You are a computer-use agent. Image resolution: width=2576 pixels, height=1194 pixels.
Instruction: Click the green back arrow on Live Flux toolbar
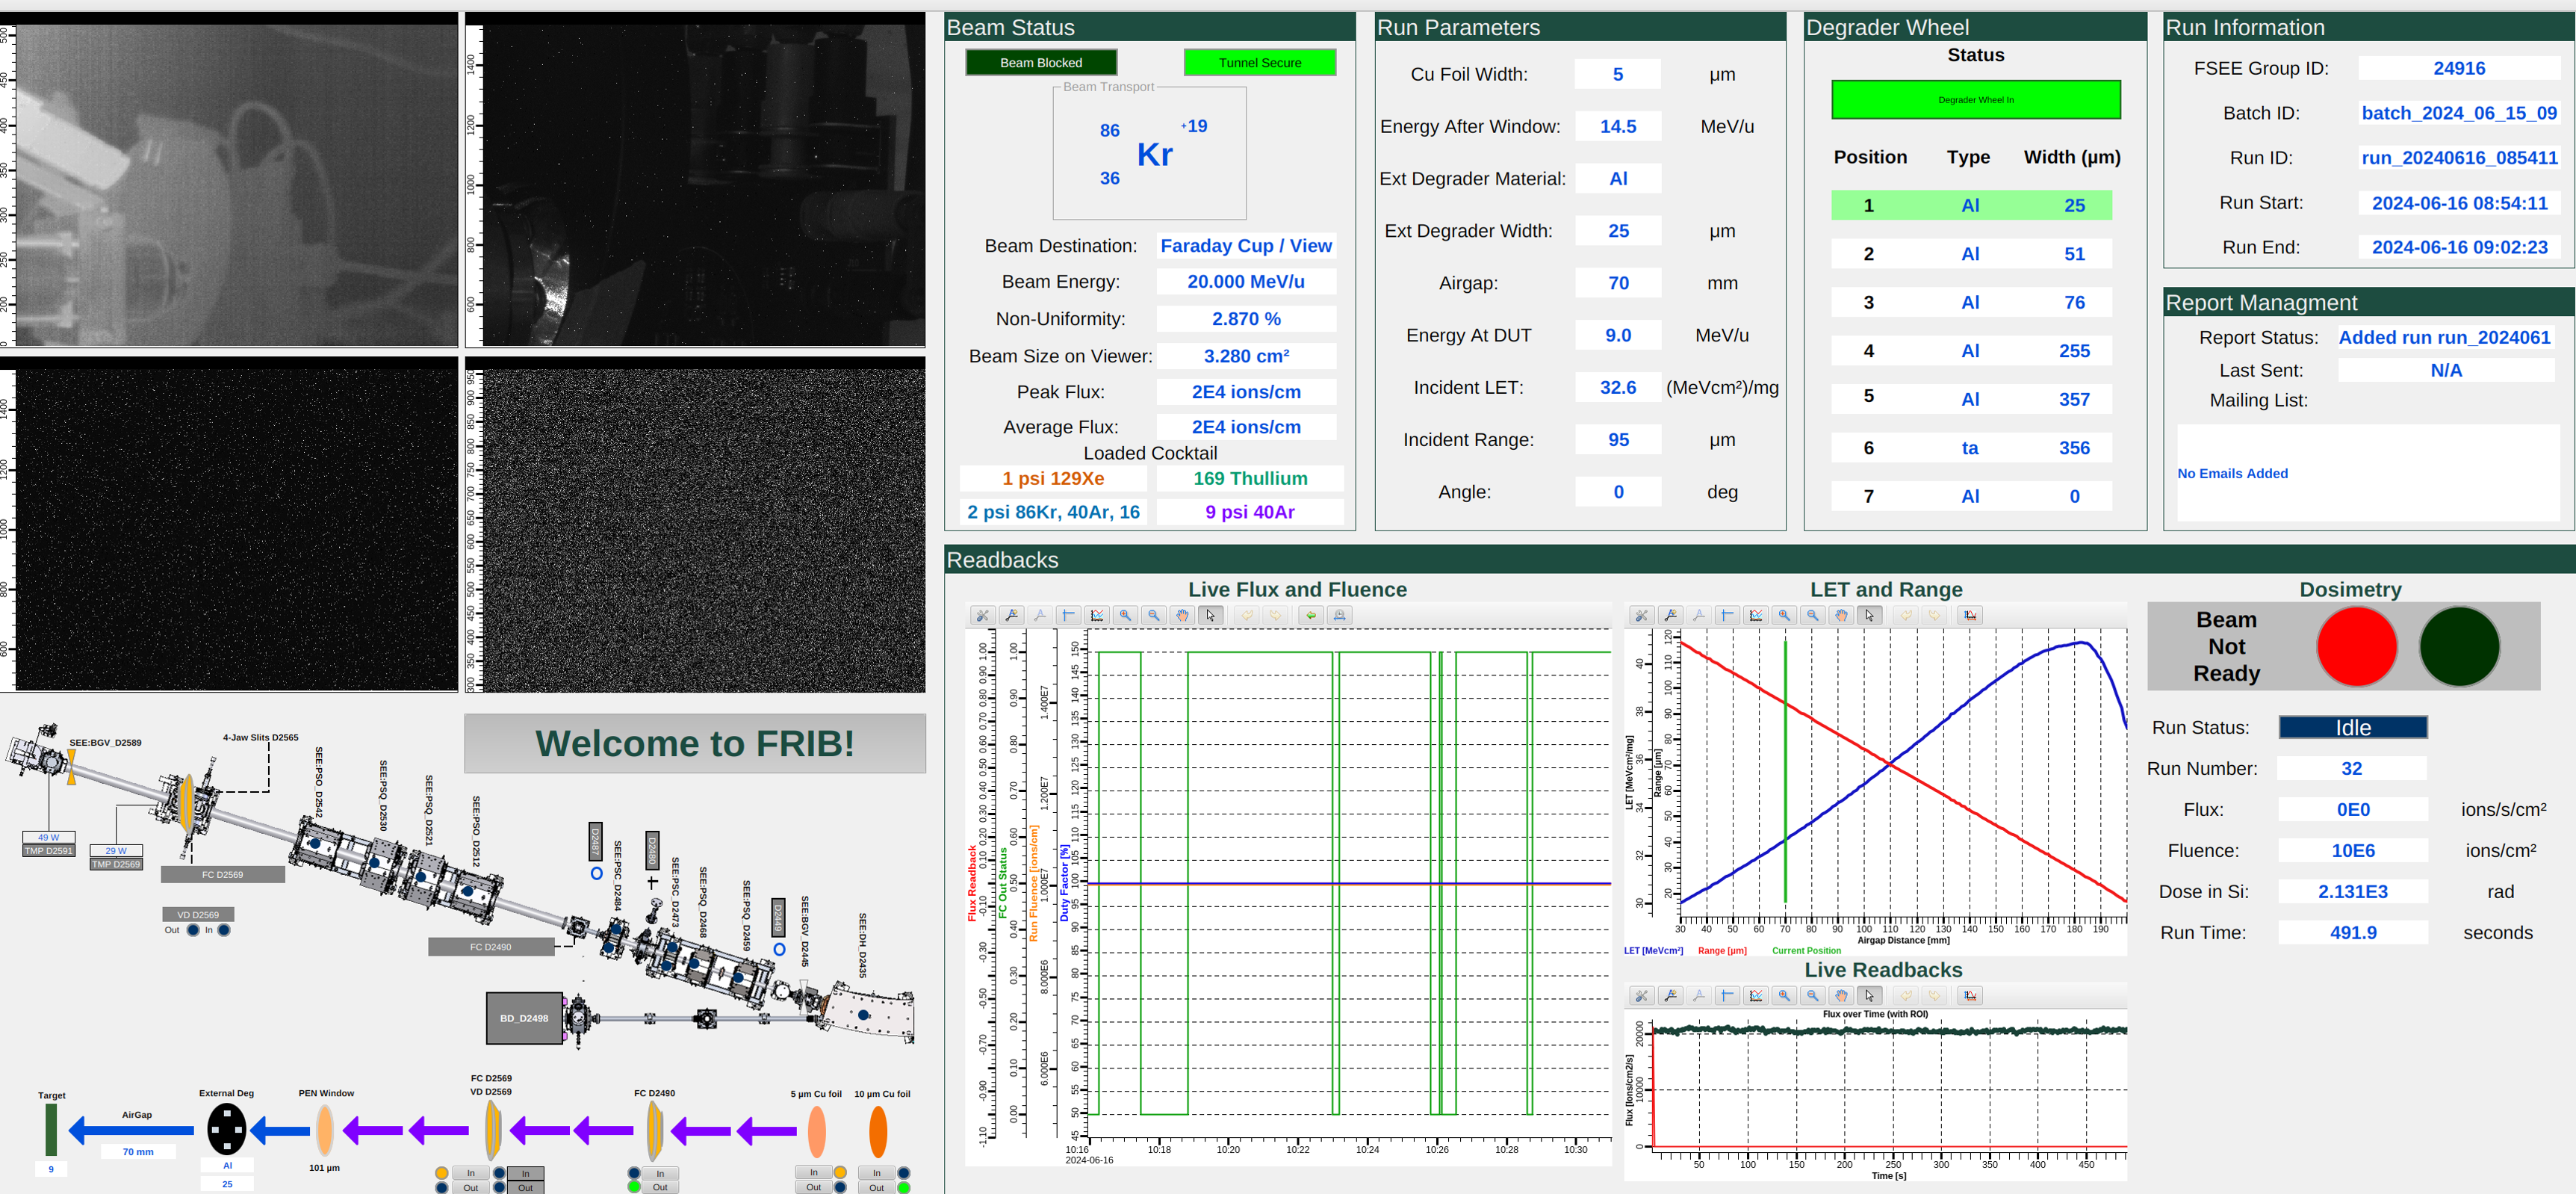click(1311, 616)
